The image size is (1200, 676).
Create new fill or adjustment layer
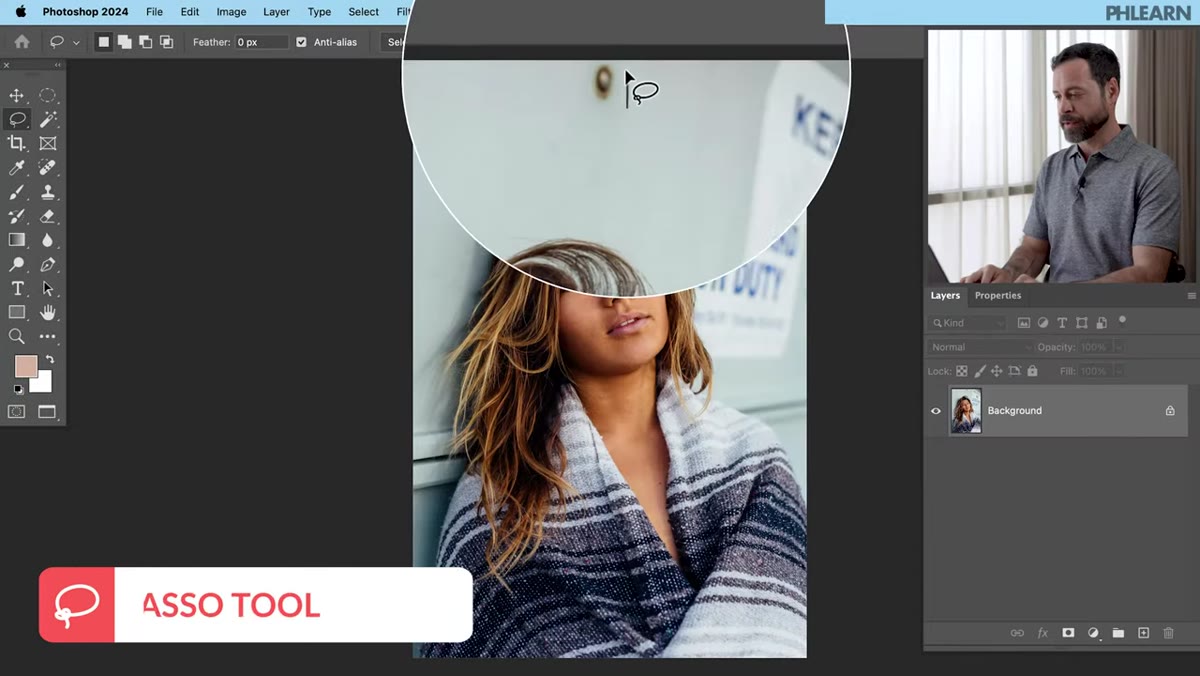pyautogui.click(x=1093, y=633)
